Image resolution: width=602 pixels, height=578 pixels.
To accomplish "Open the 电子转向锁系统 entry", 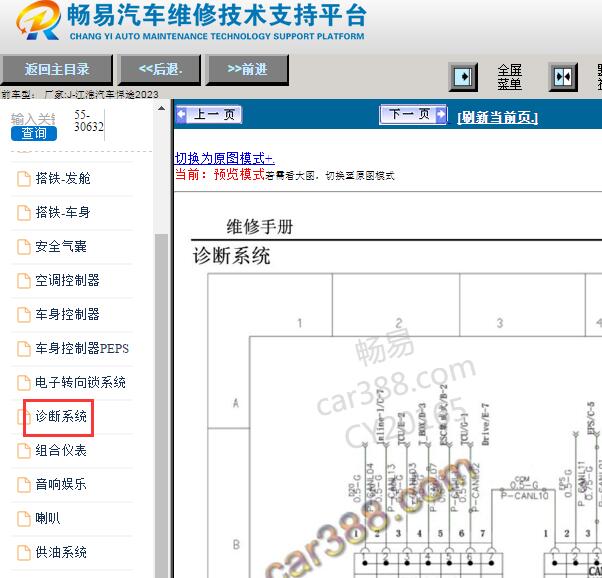I will coord(81,382).
